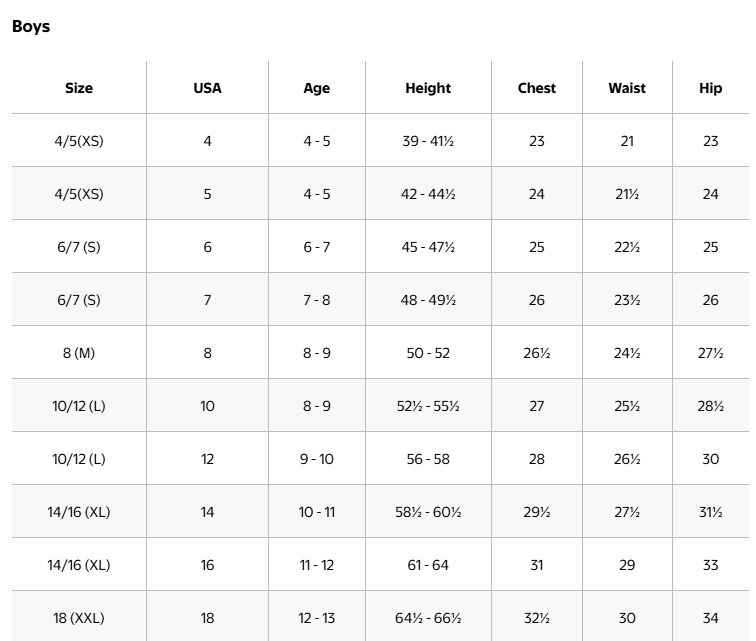The width and height of the screenshot is (756, 641).
Task: Click age cell "12 - 13"
Action: pyautogui.click(x=317, y=618)
